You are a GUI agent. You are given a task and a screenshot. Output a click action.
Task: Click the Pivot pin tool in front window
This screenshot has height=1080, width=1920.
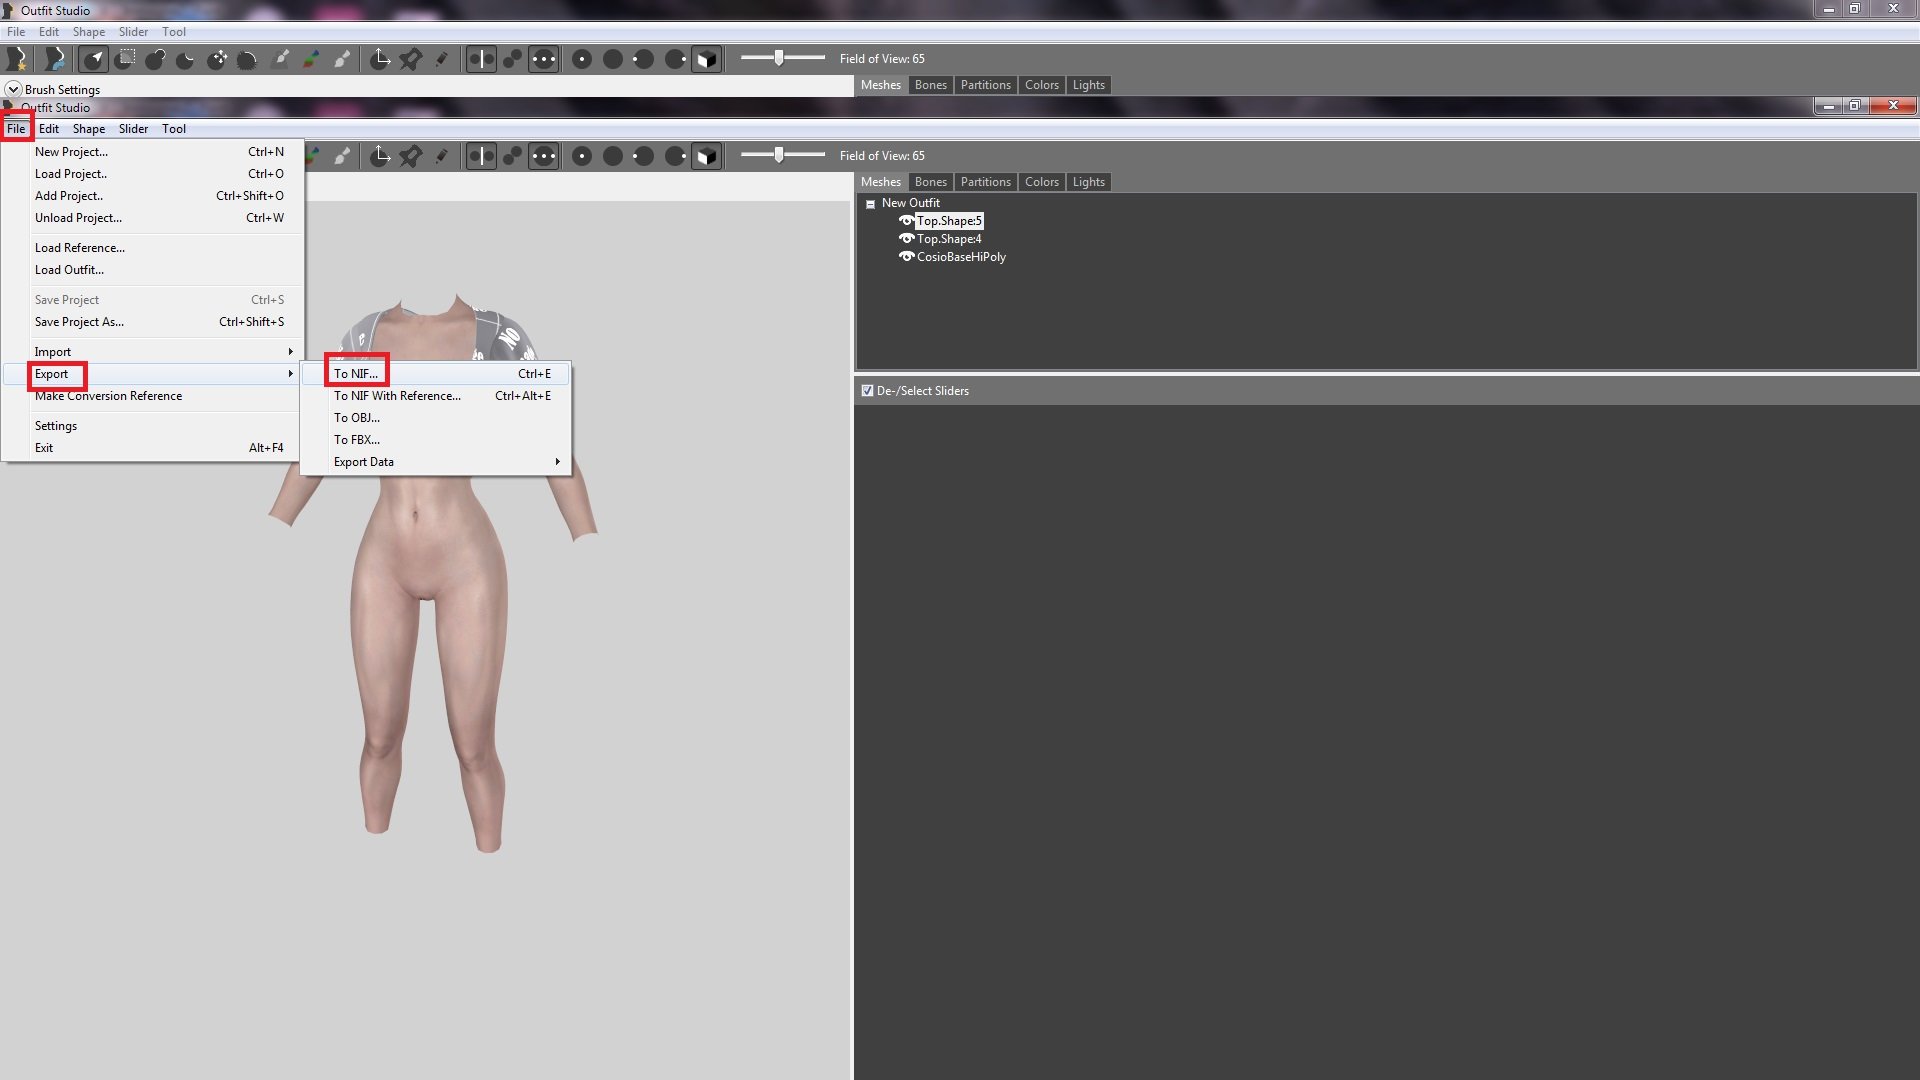[x=411, y=156]
